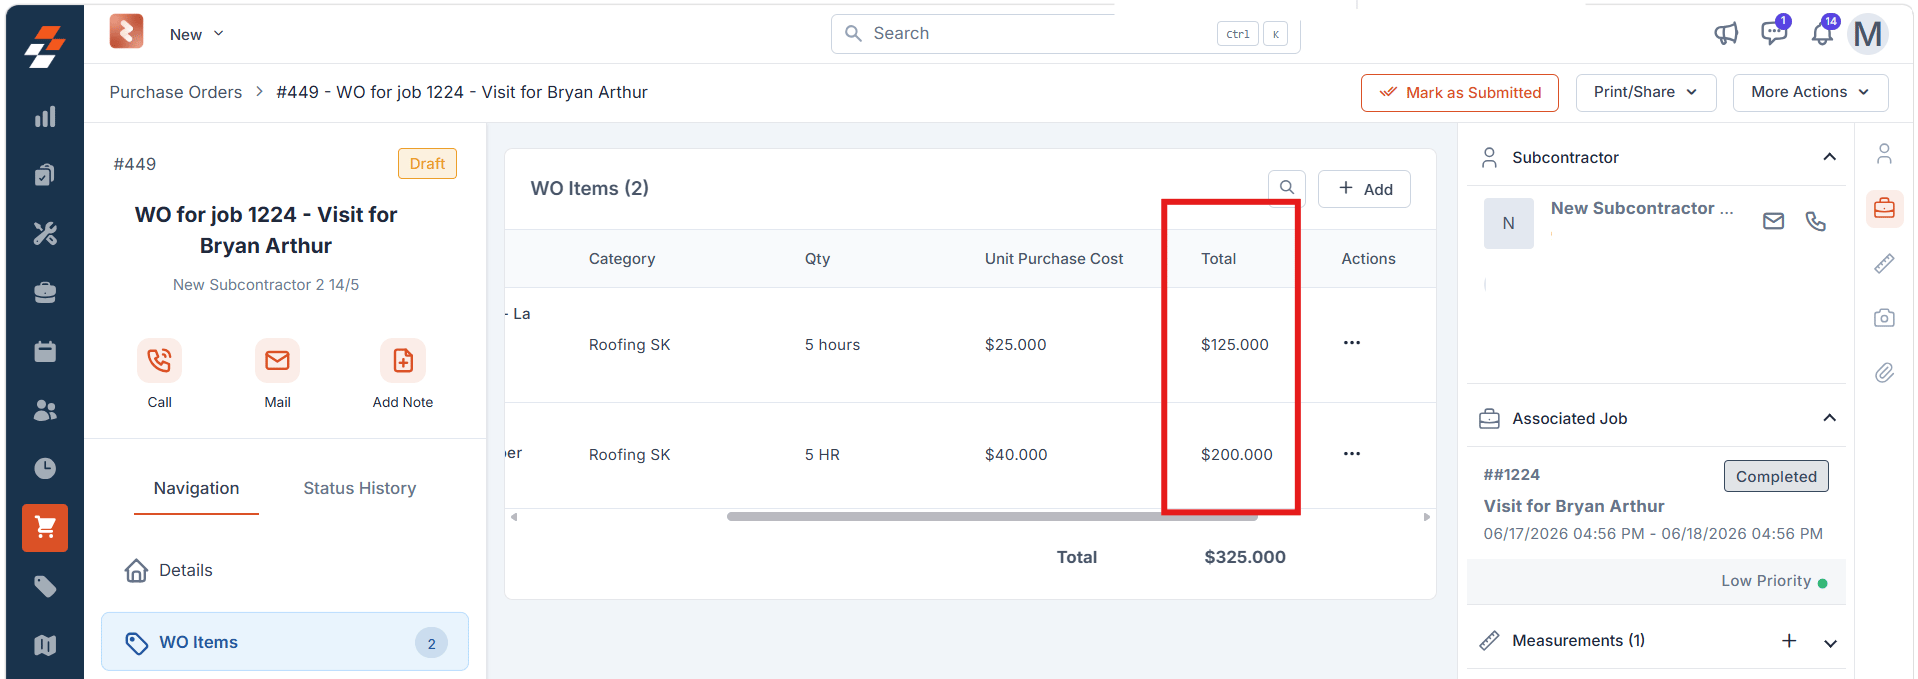Click the Completed status badge
This screenshot has height=679, width=1918.
1776,476
